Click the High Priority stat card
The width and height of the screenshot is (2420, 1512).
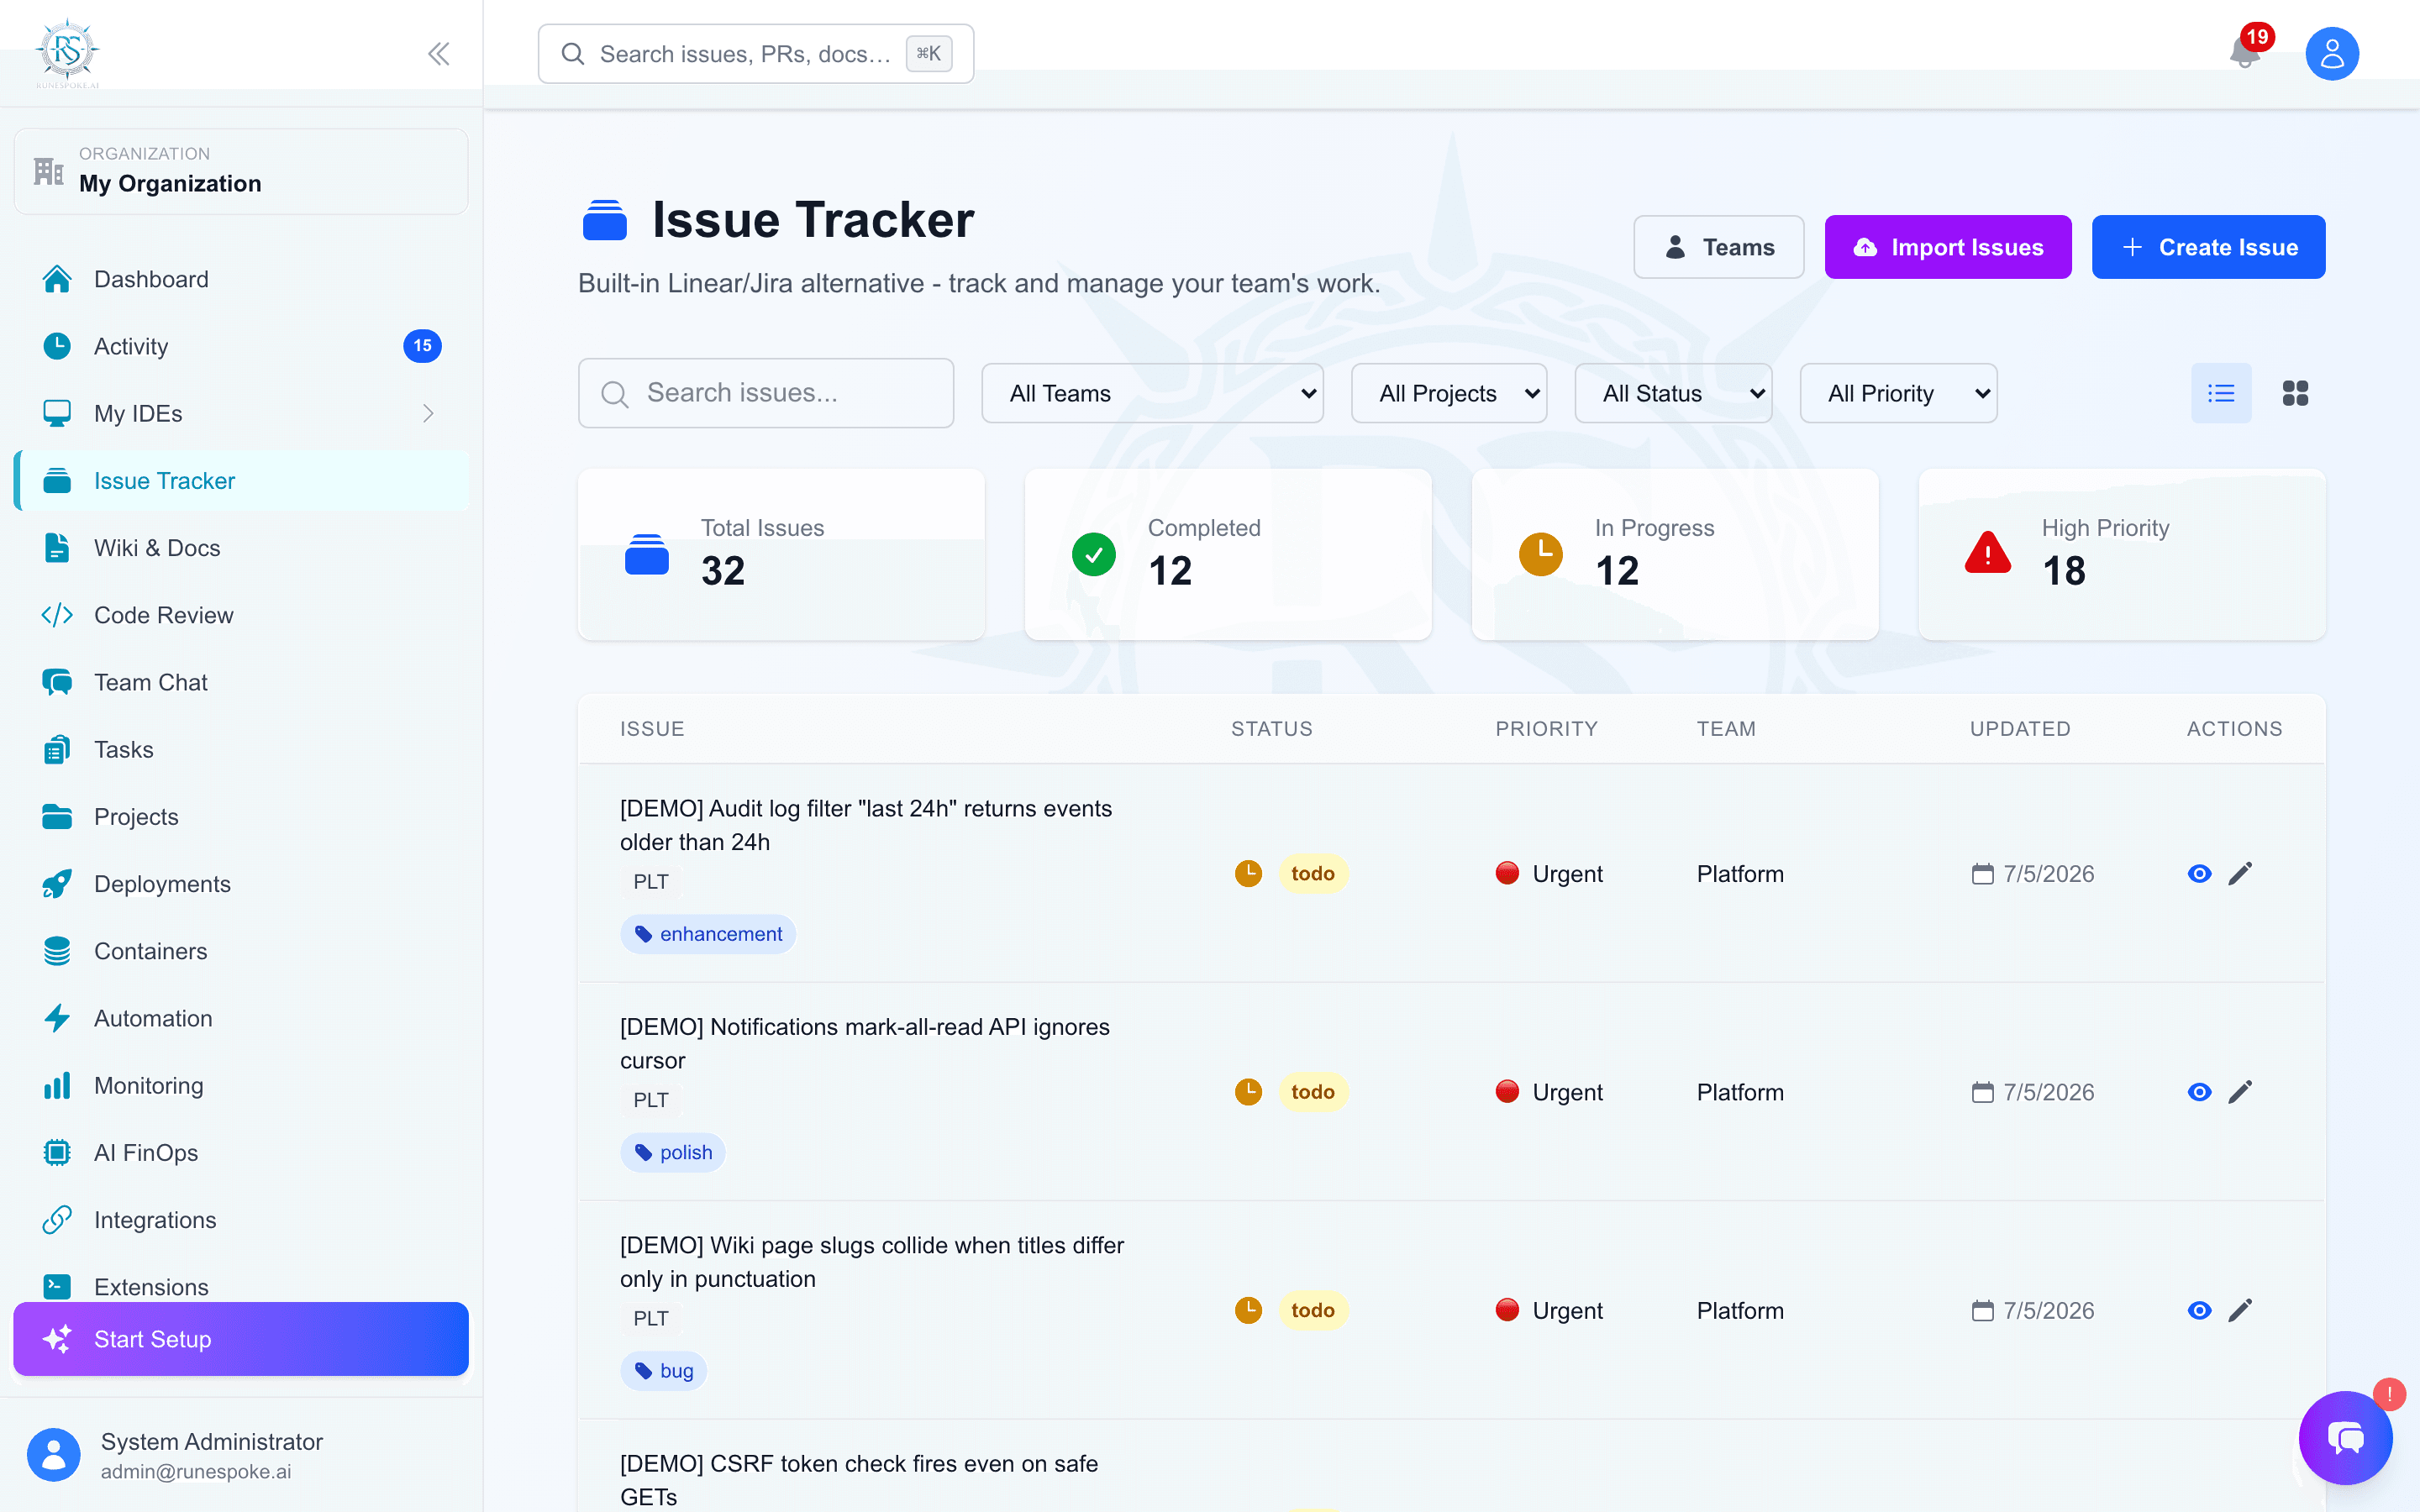[x=2122, y=554]
